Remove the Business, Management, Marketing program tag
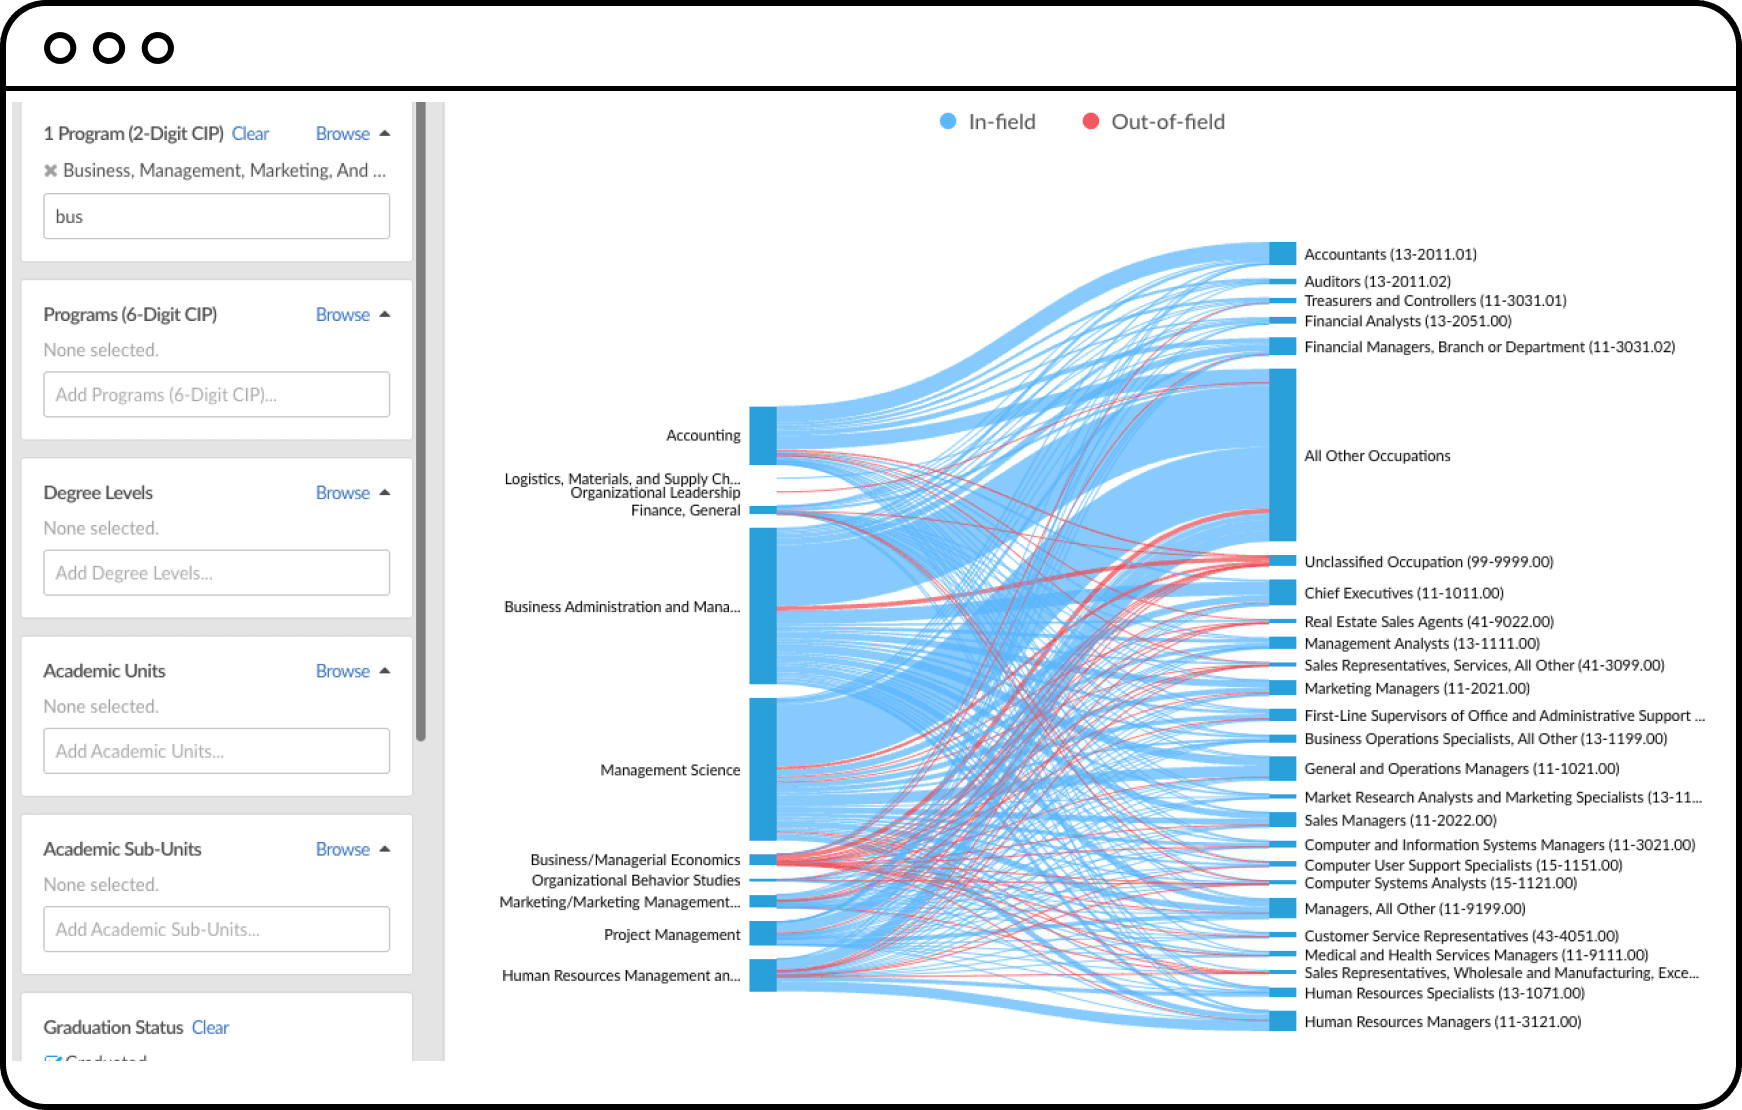Viewport: 1742px width, 1110px height. pyautogui.click(x=50, y=171)
